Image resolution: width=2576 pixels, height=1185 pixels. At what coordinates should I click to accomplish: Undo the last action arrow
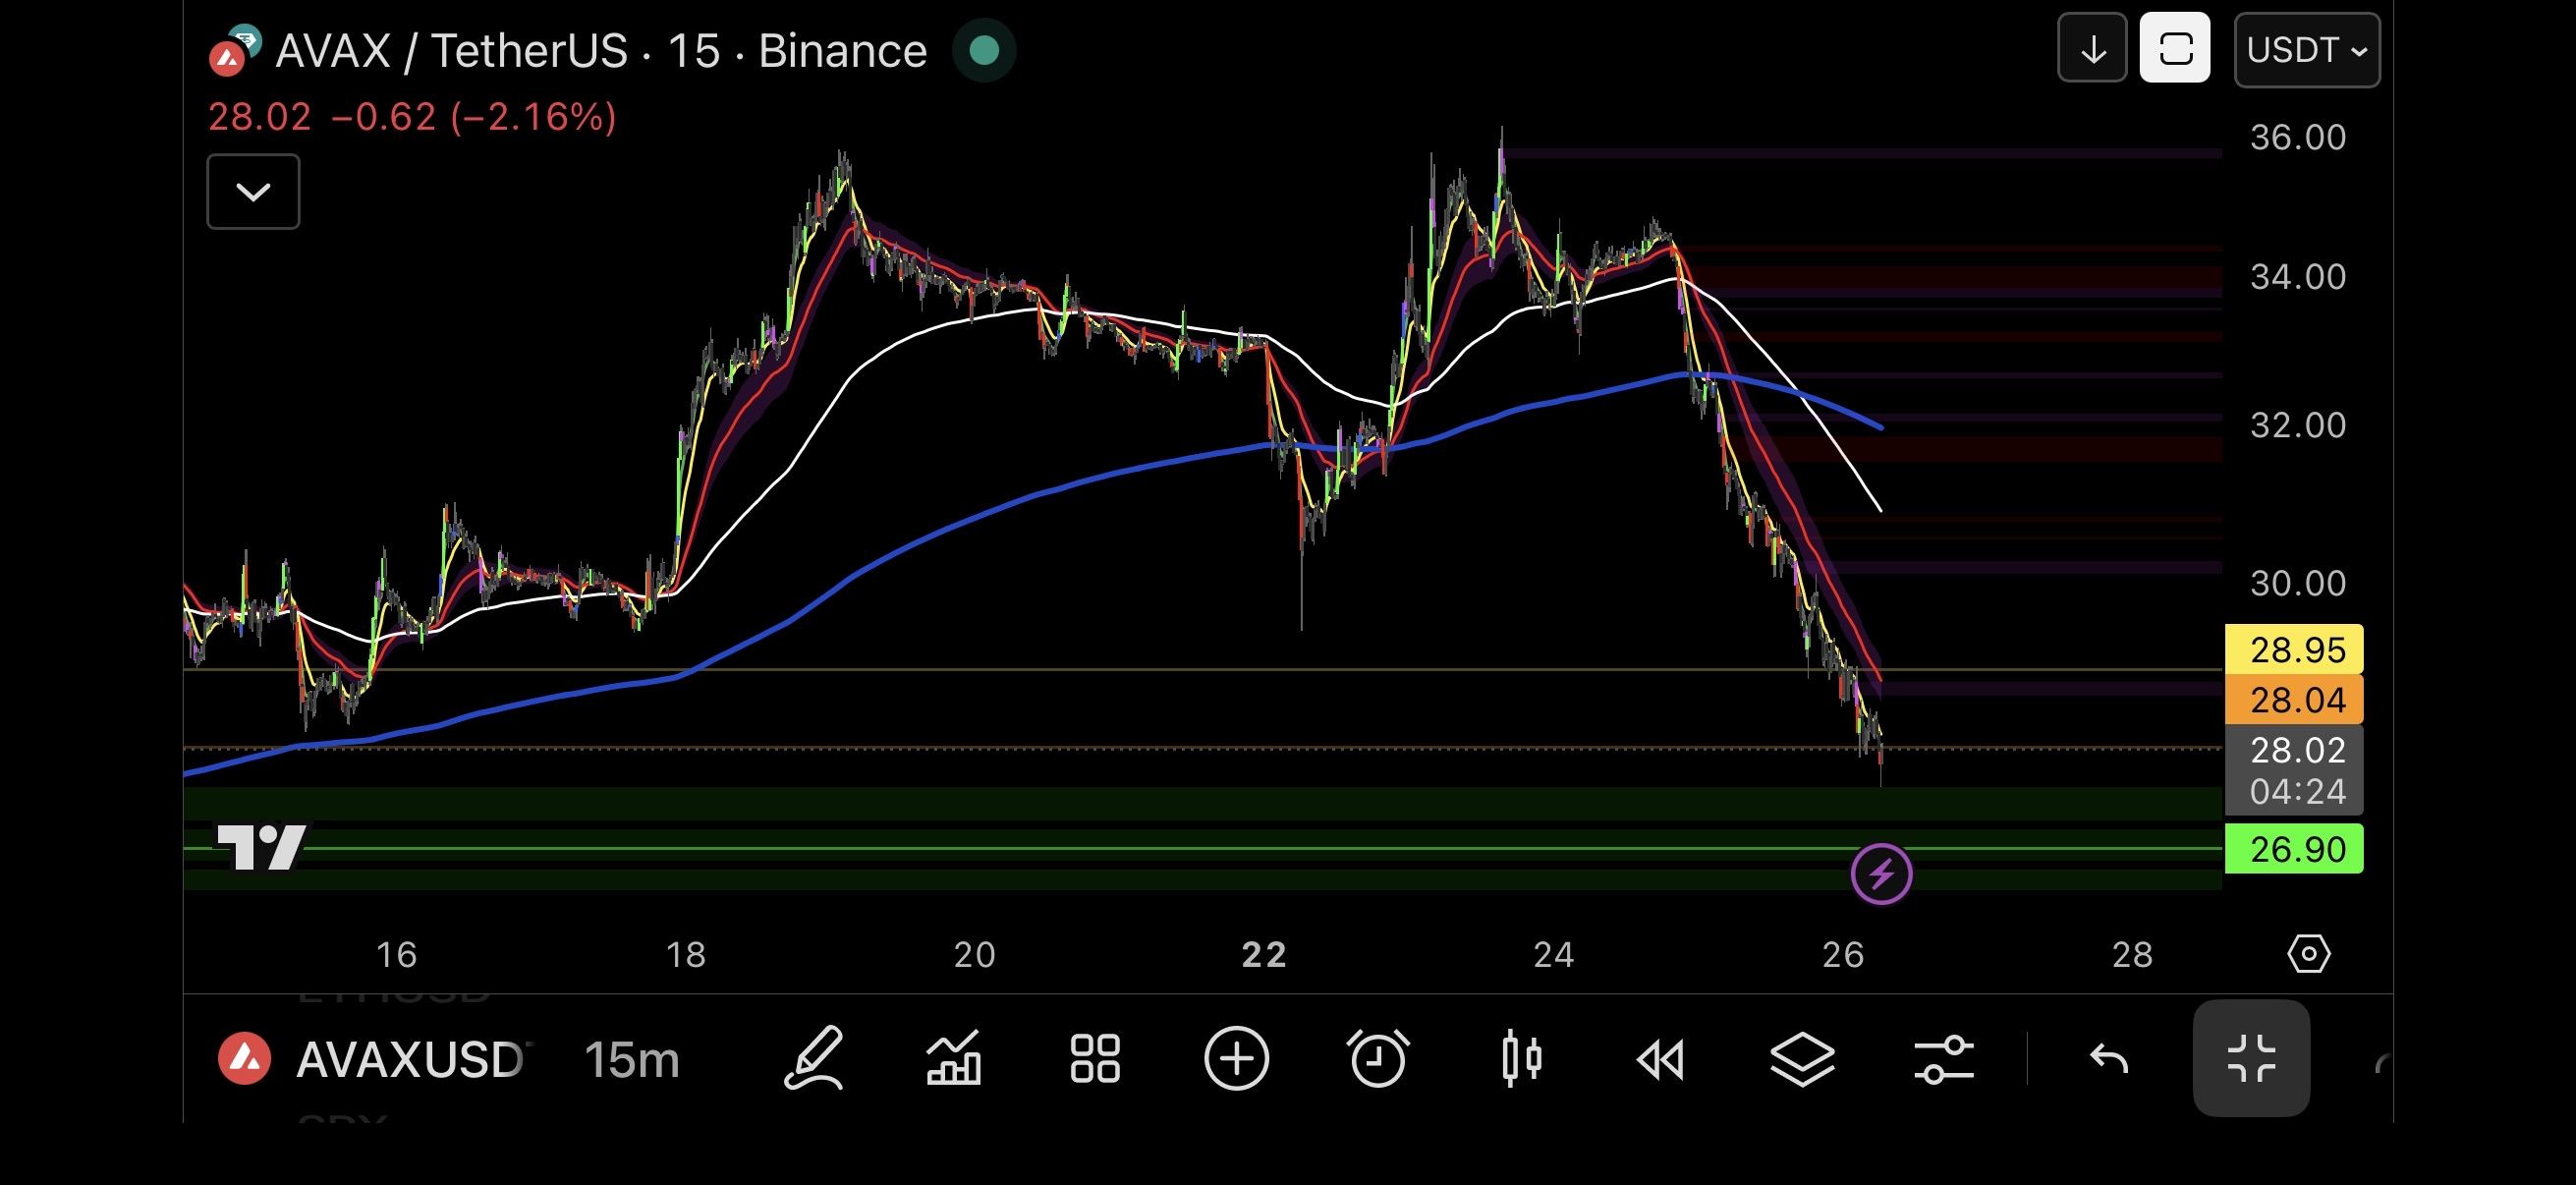[2109, 1058]
